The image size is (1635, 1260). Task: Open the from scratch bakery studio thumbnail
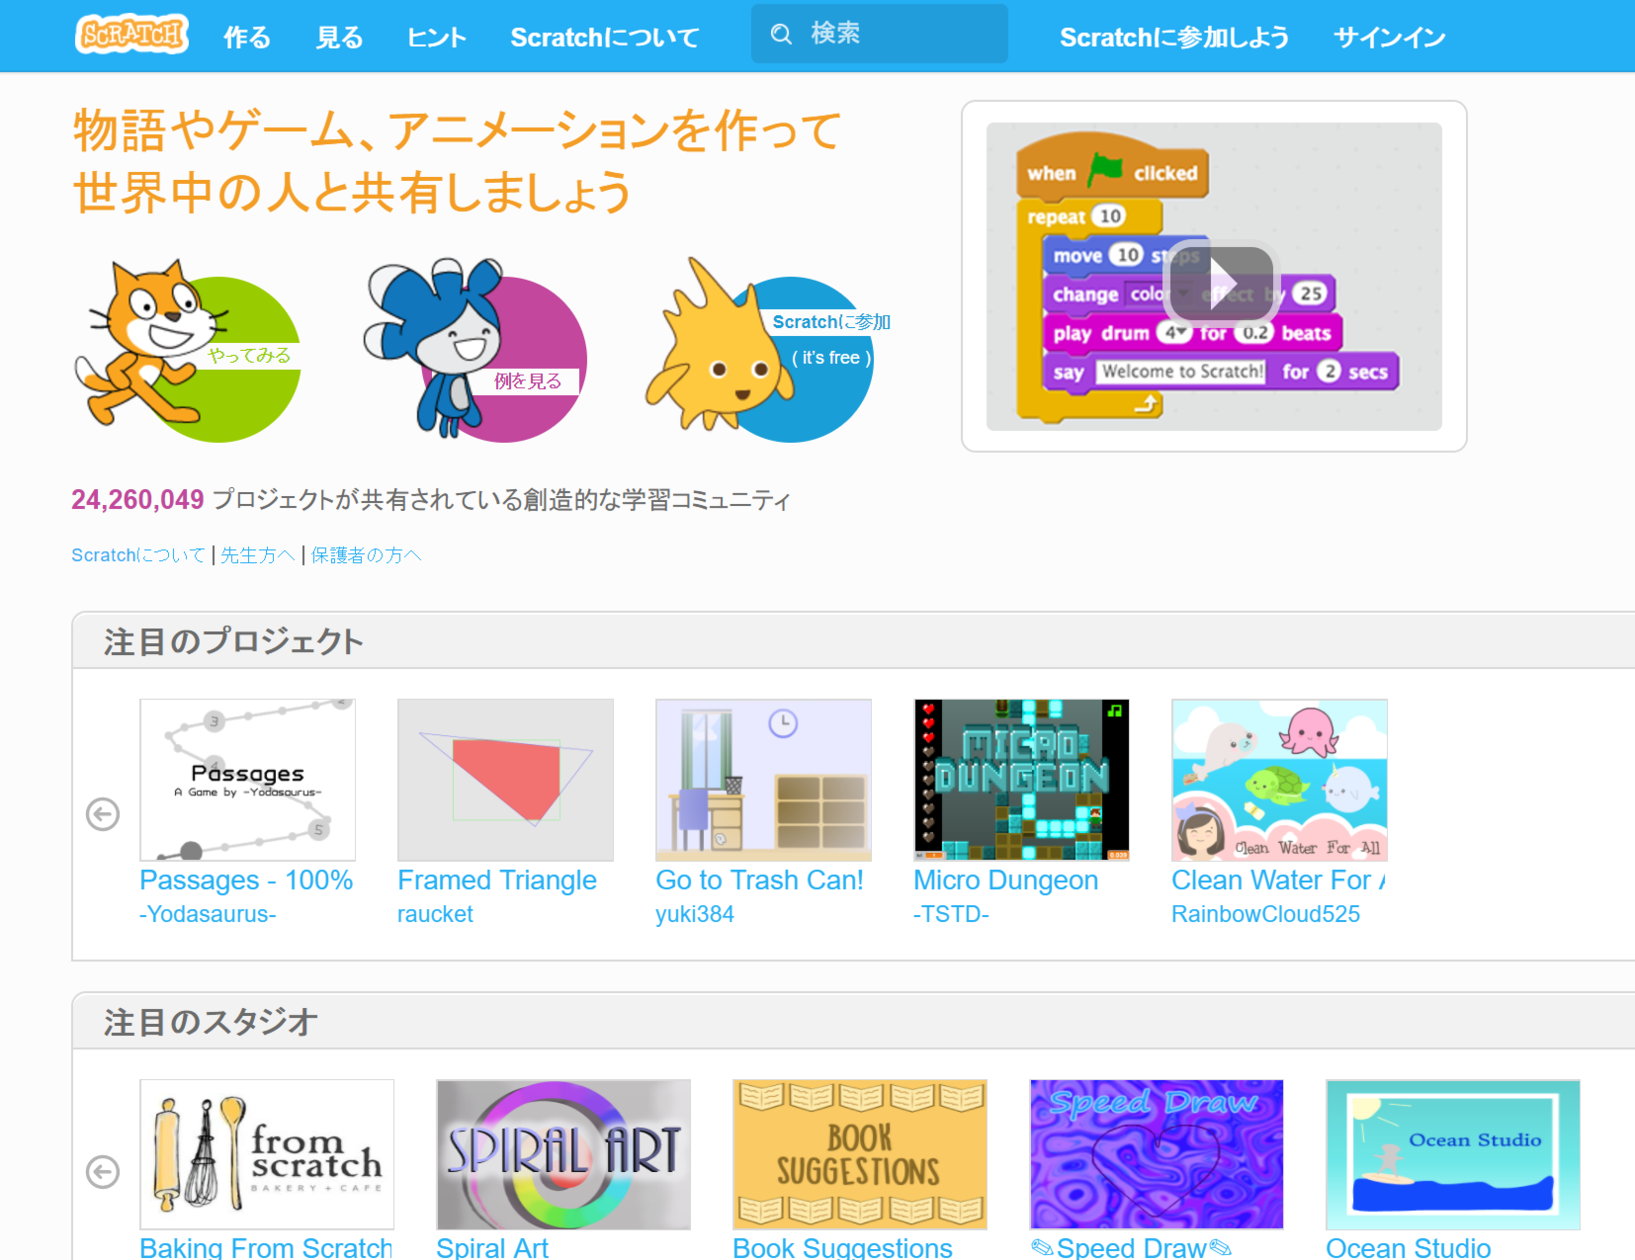[x=267, y=1154]
